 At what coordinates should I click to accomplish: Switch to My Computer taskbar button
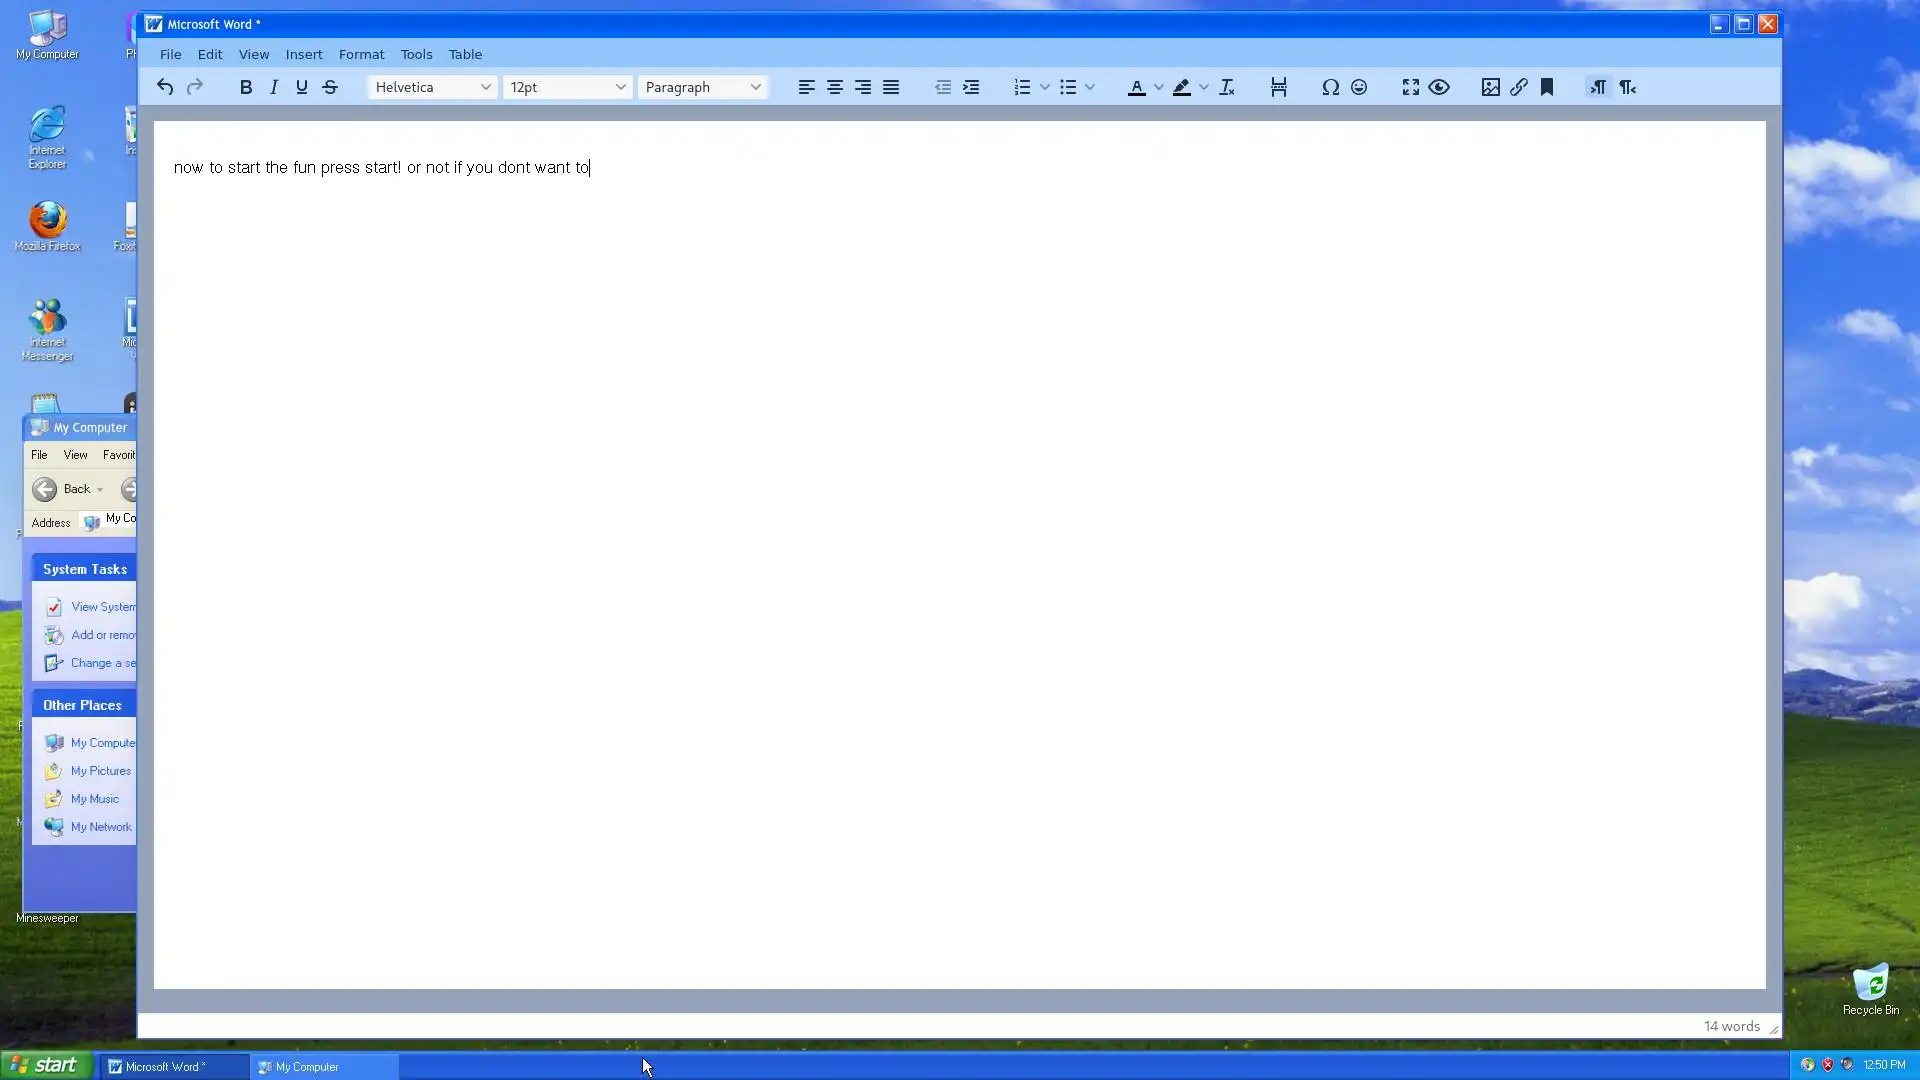tap(325, 1067)
